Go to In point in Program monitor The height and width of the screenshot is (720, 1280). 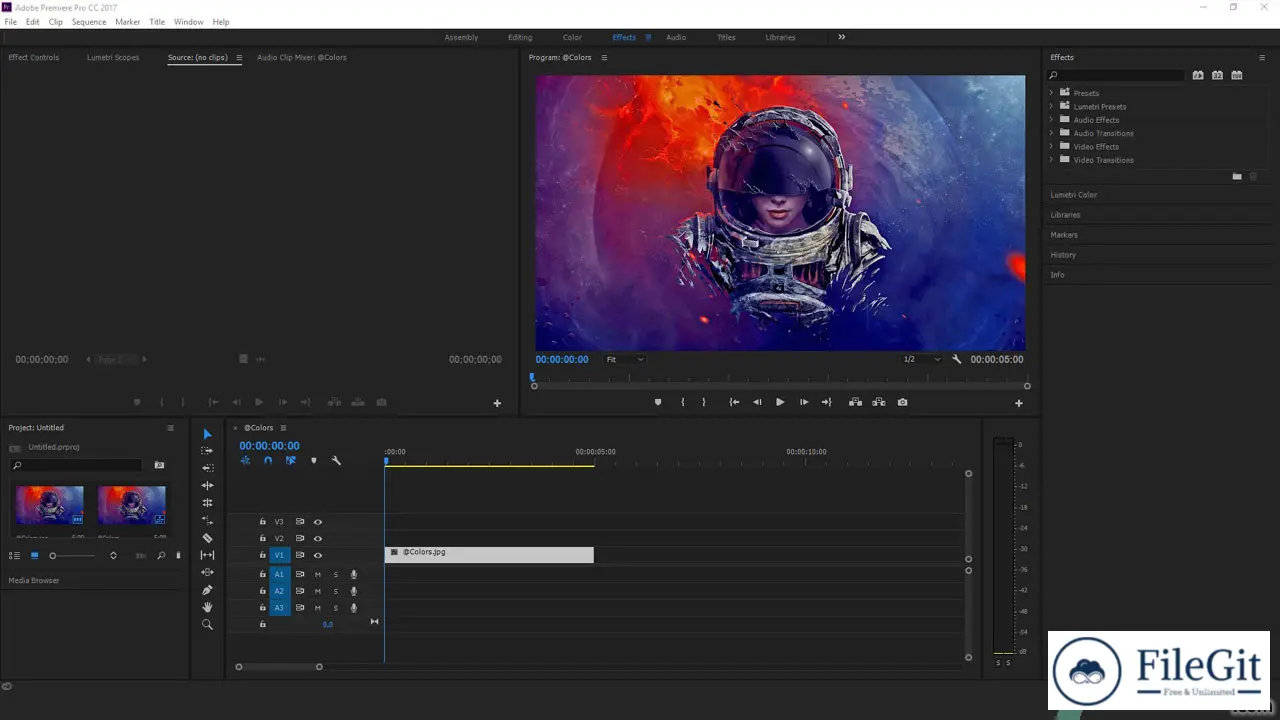(734, 402)
